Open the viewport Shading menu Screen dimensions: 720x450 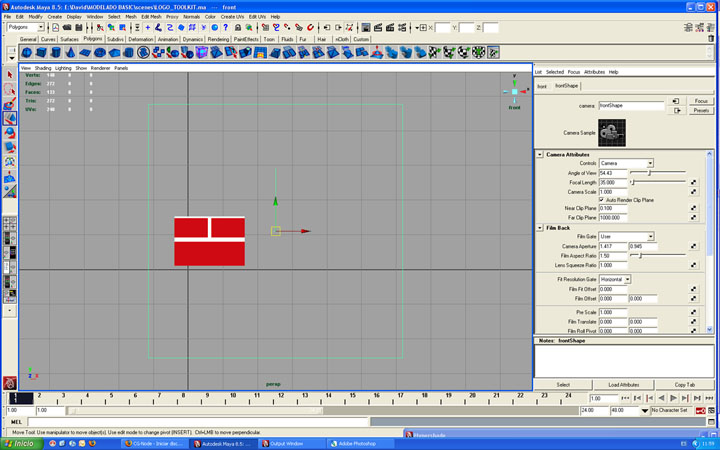click(43, 68)
